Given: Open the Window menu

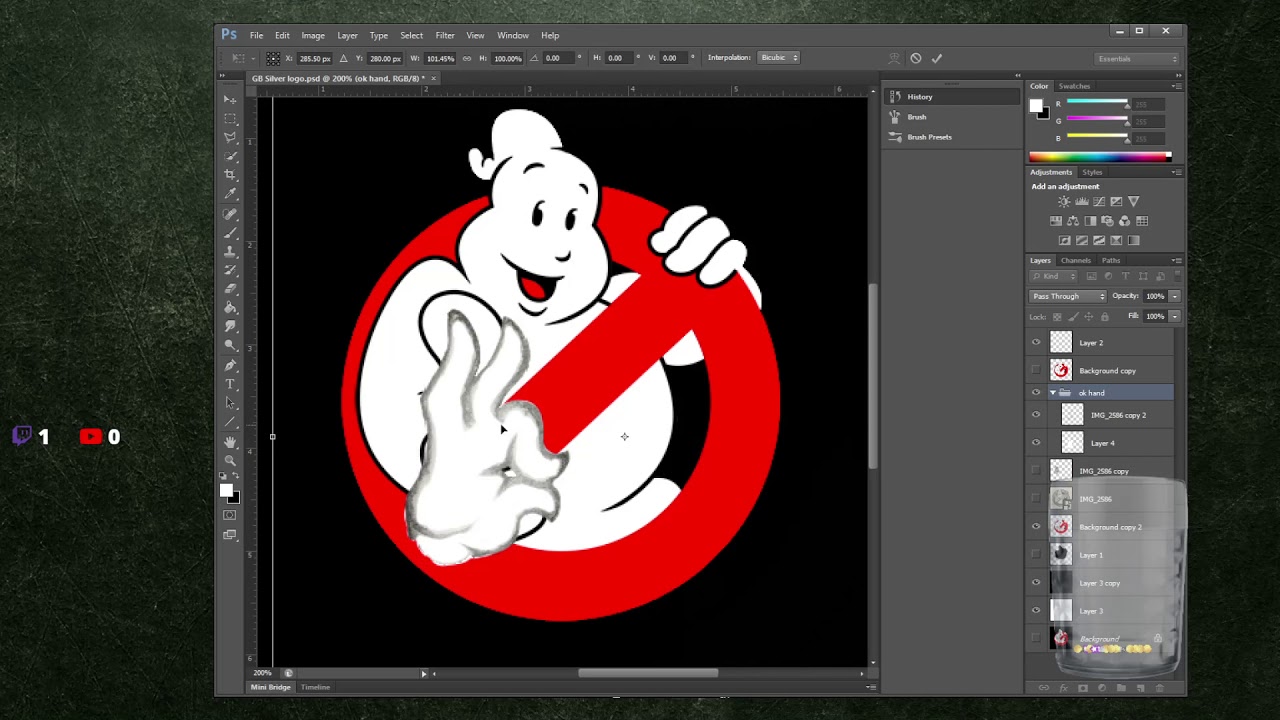Looking at the screenshot, I should (x=513, y=36).
